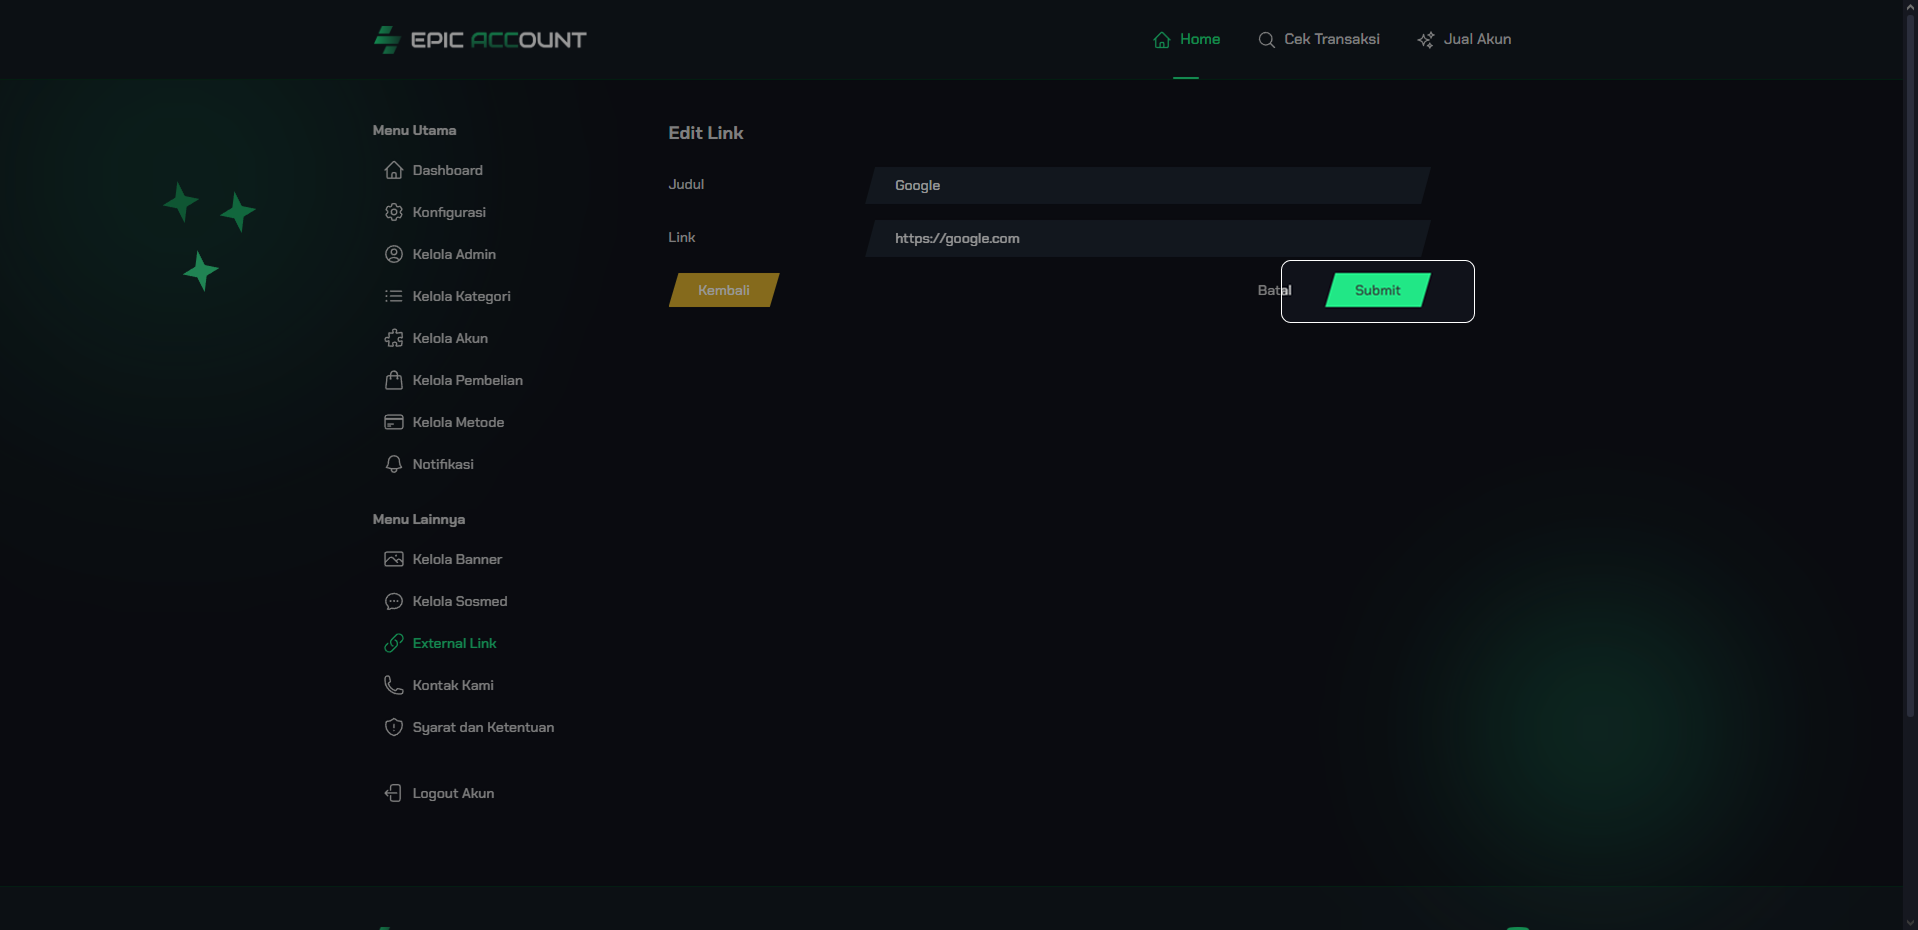
Task: Click the Epic Account logo
Action: click(480, 40)
